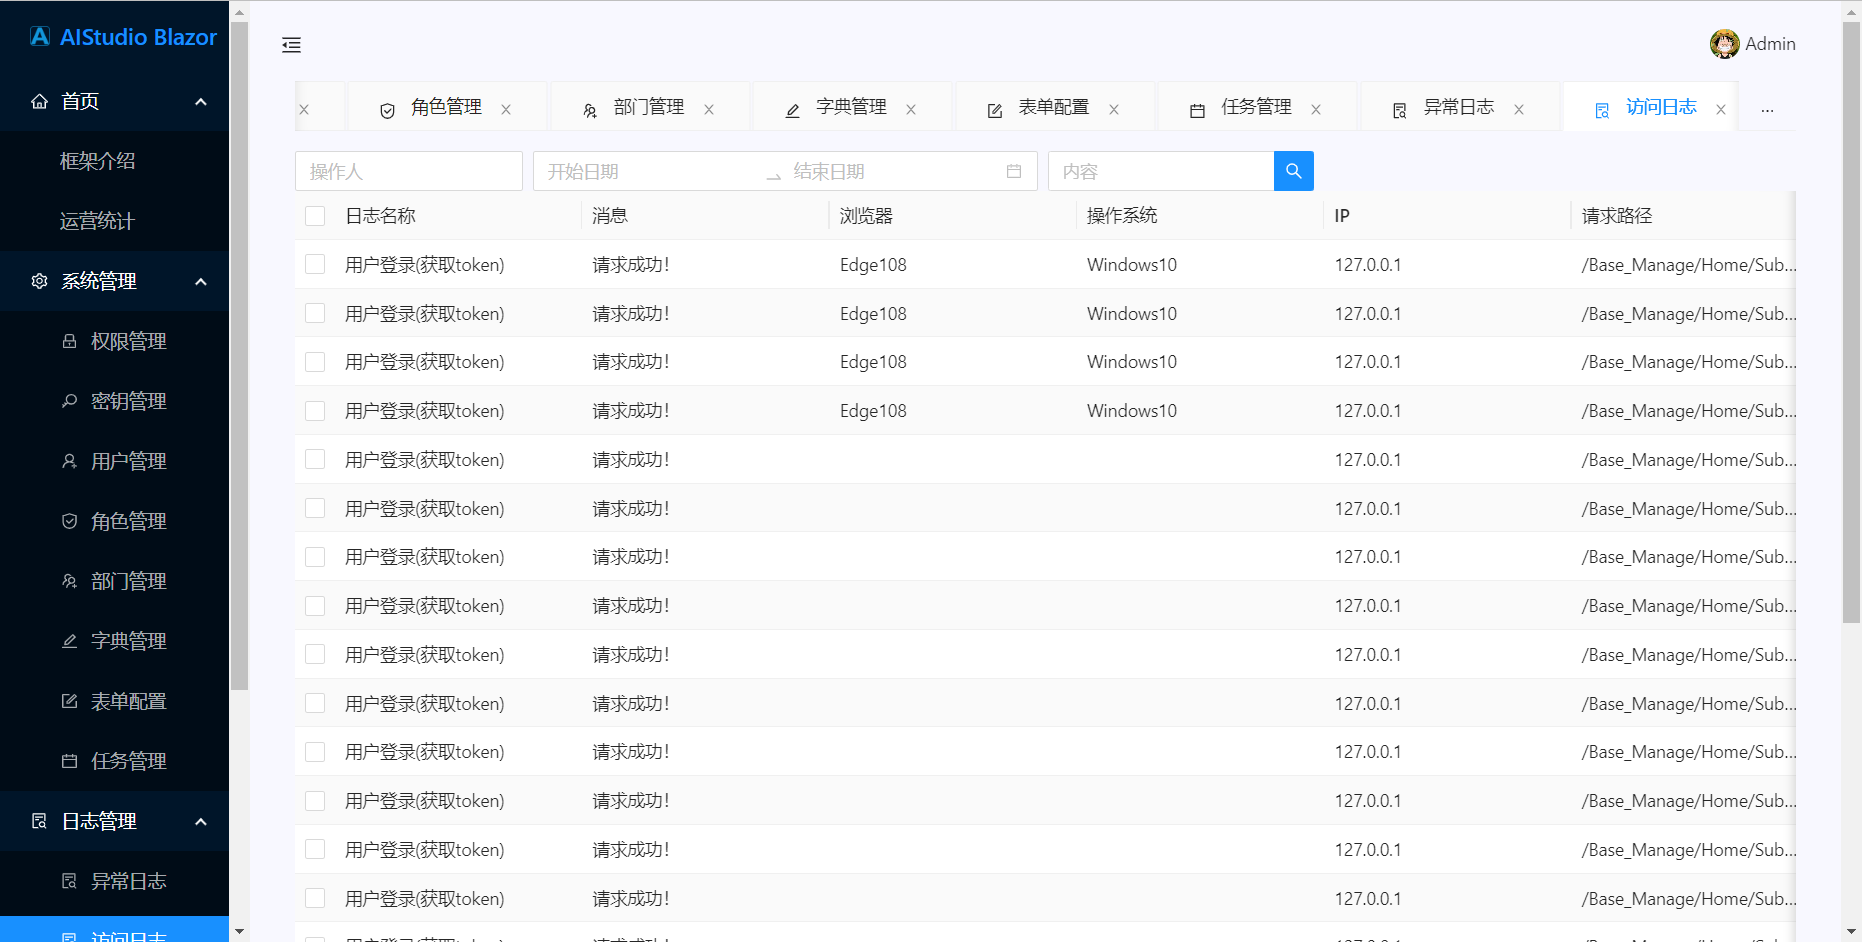Open the date picker calendar icon
The image size is (1862, 942).
1013,171
